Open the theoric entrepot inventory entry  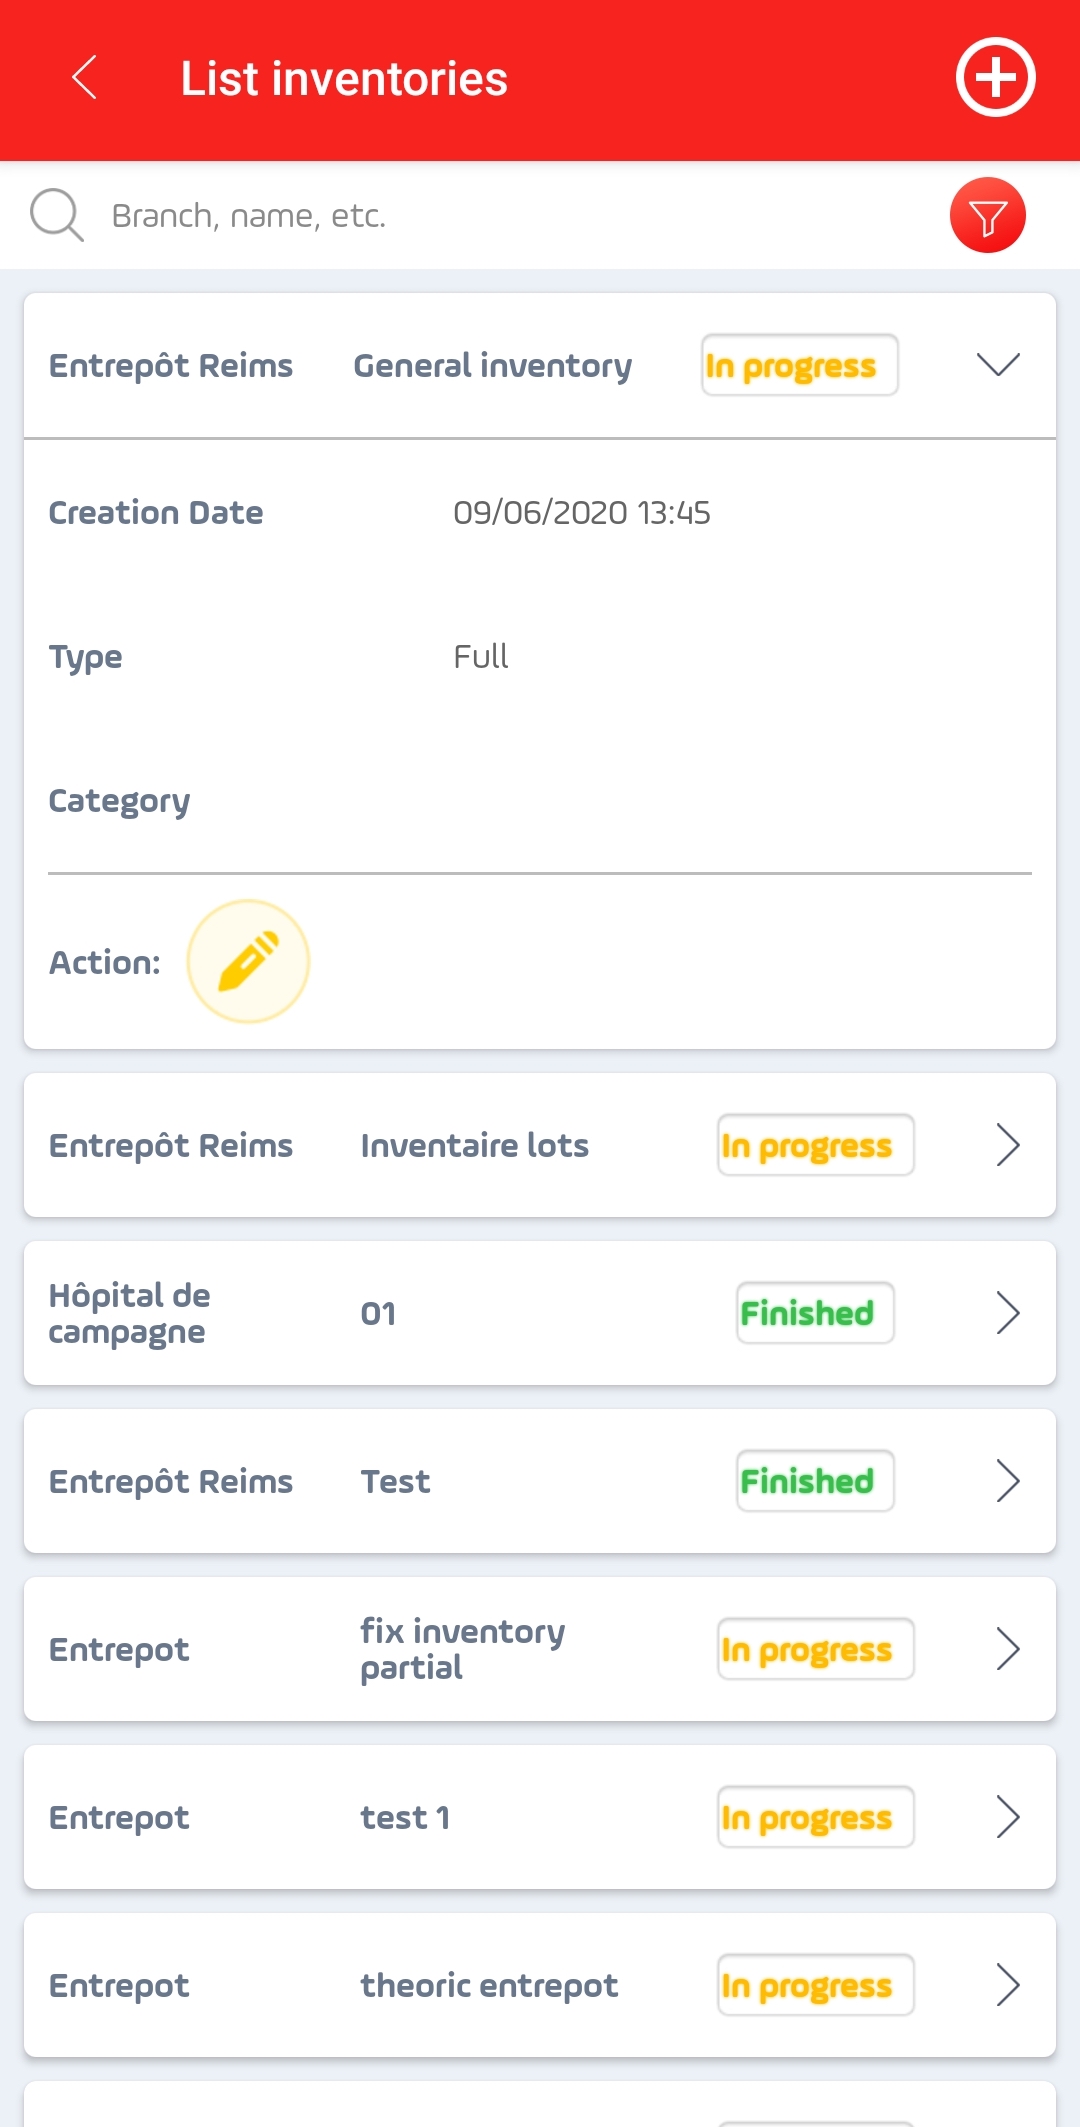[x=540, y=1985]
